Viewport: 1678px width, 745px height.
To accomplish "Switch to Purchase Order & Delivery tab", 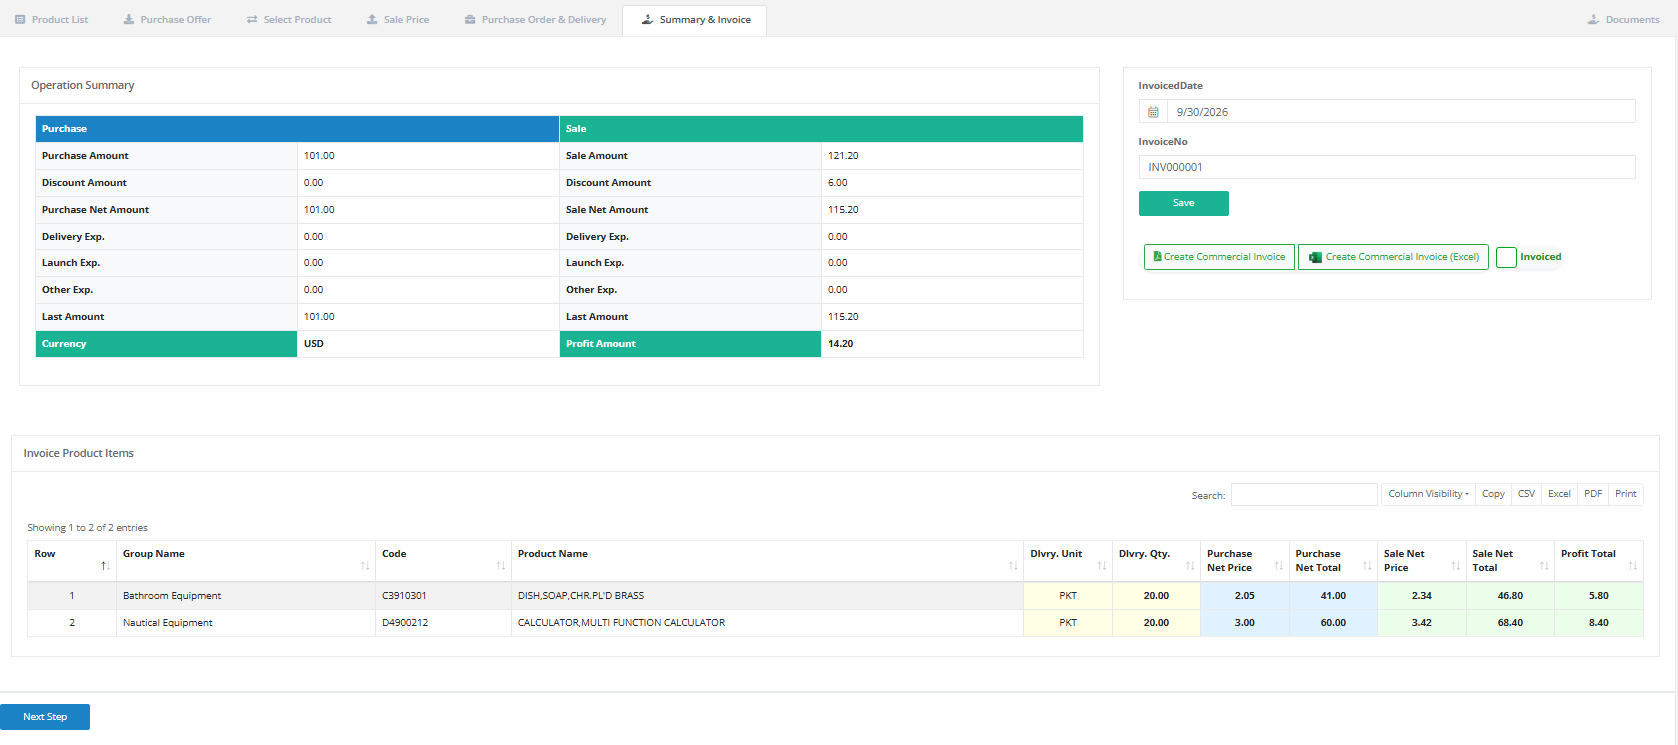I will [536, 20].
